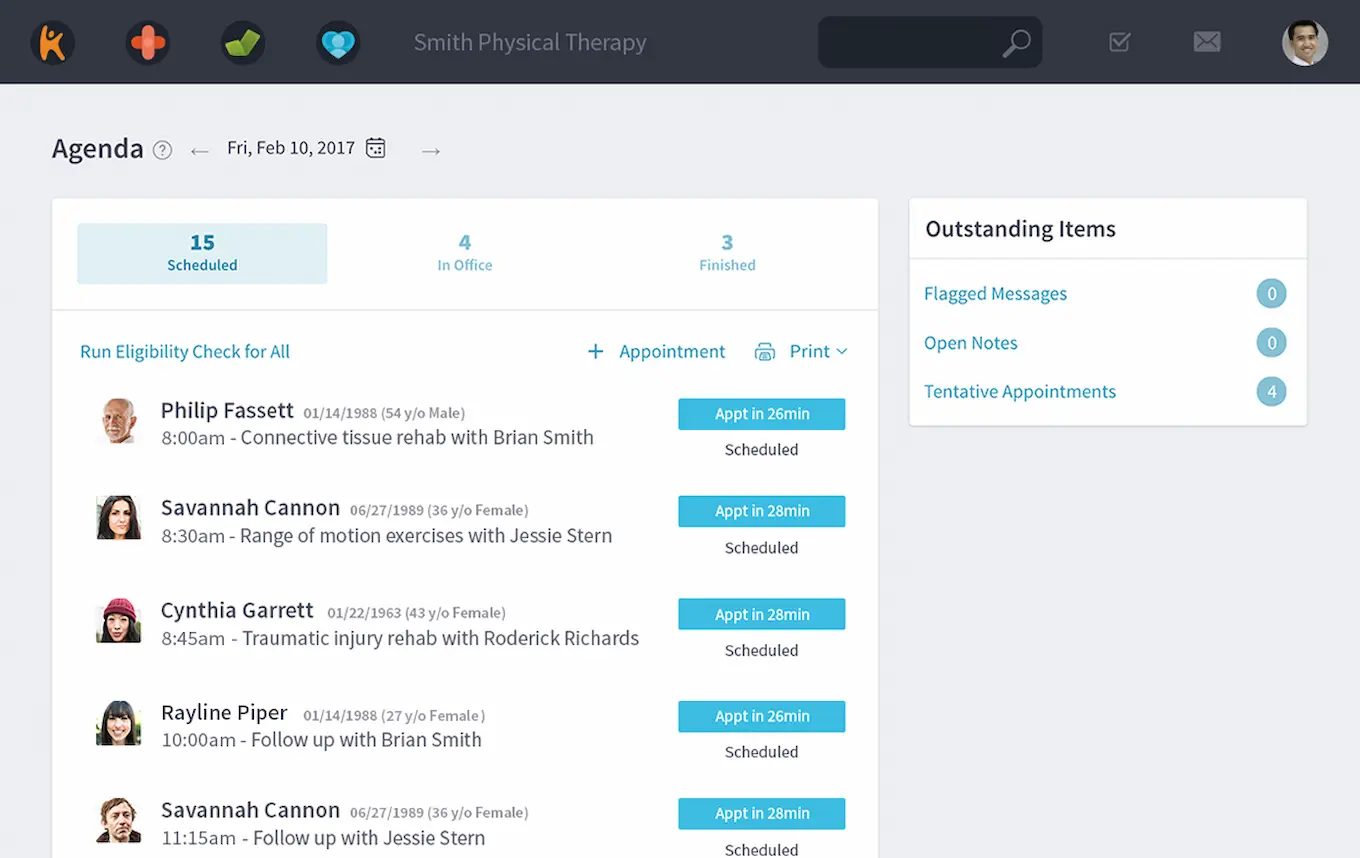
Task: Click the Agenda help question mark icon
Action: (x=162, y=150)
